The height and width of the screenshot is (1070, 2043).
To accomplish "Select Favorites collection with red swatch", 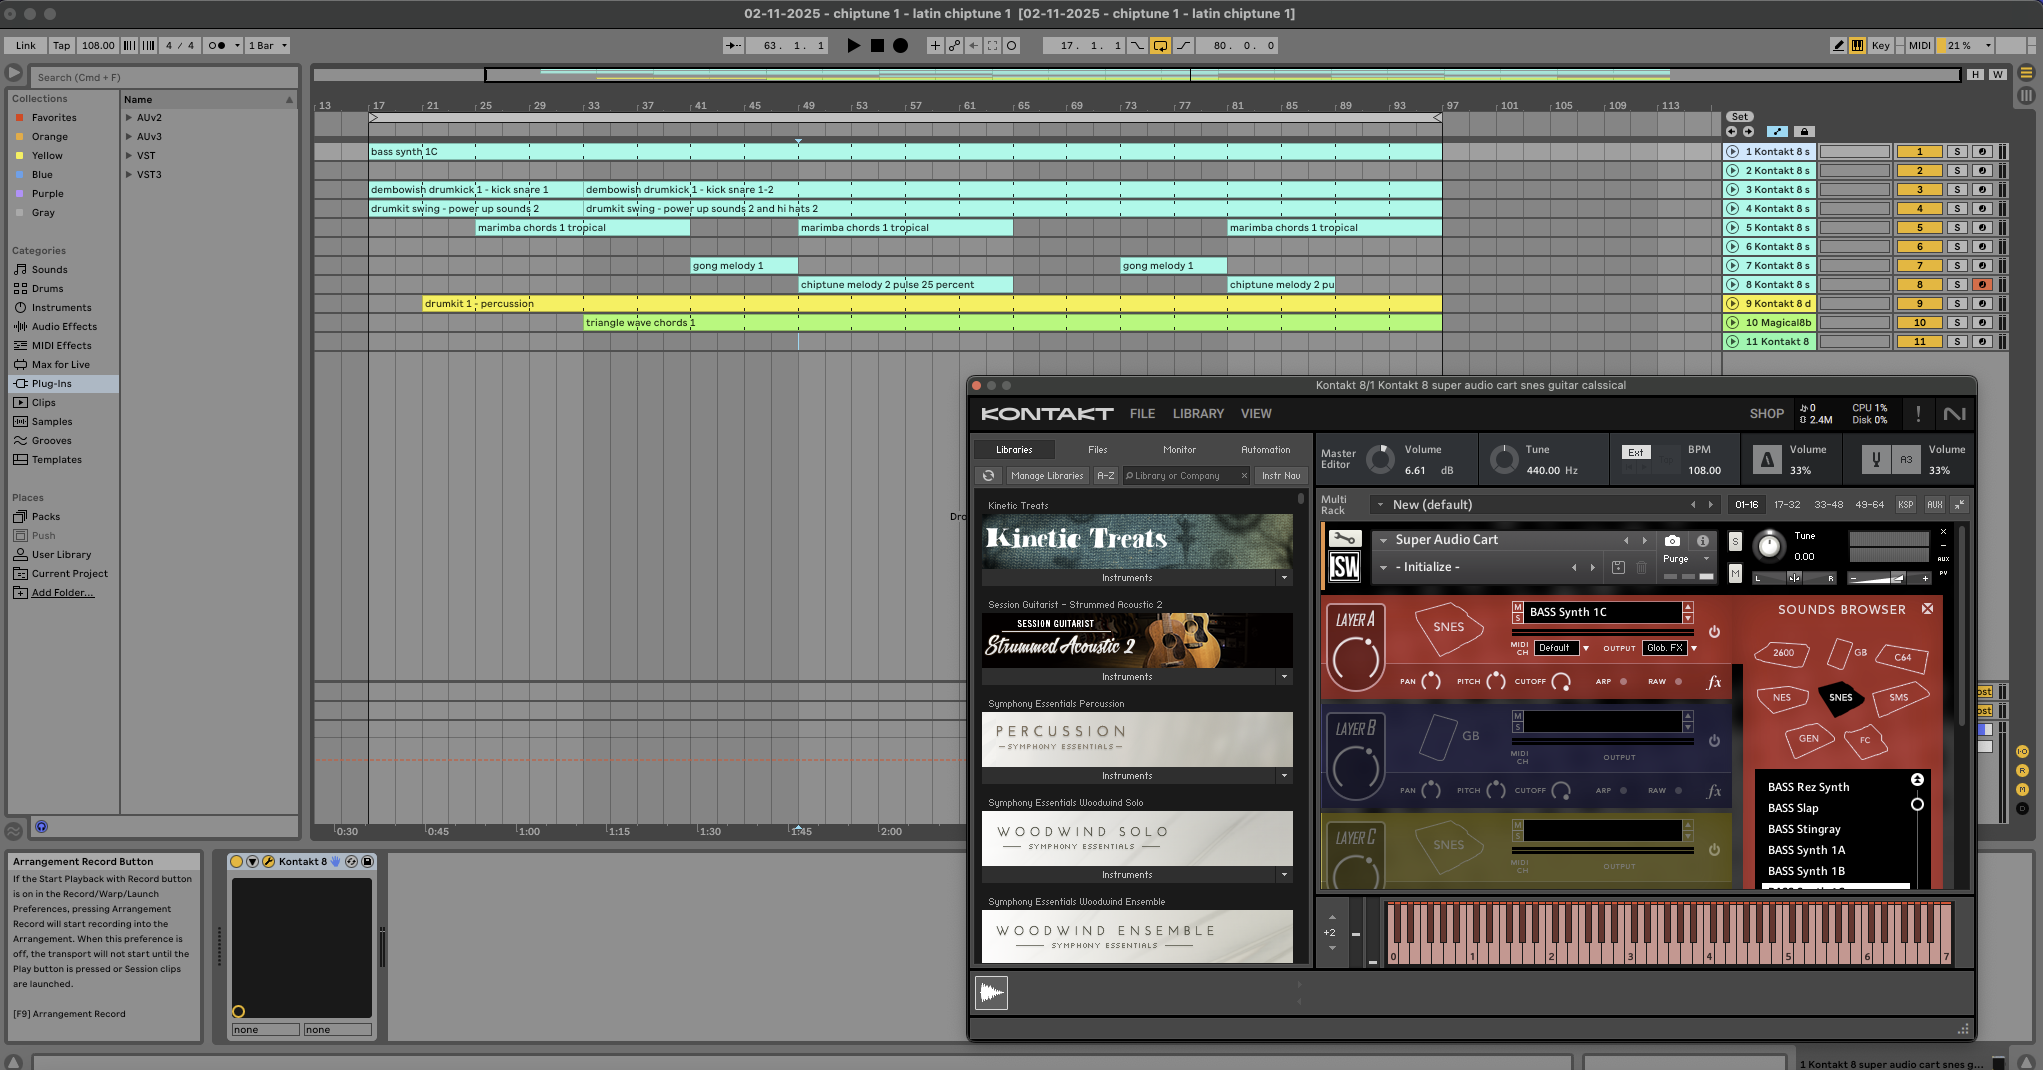I will click(x=54, y=118).
